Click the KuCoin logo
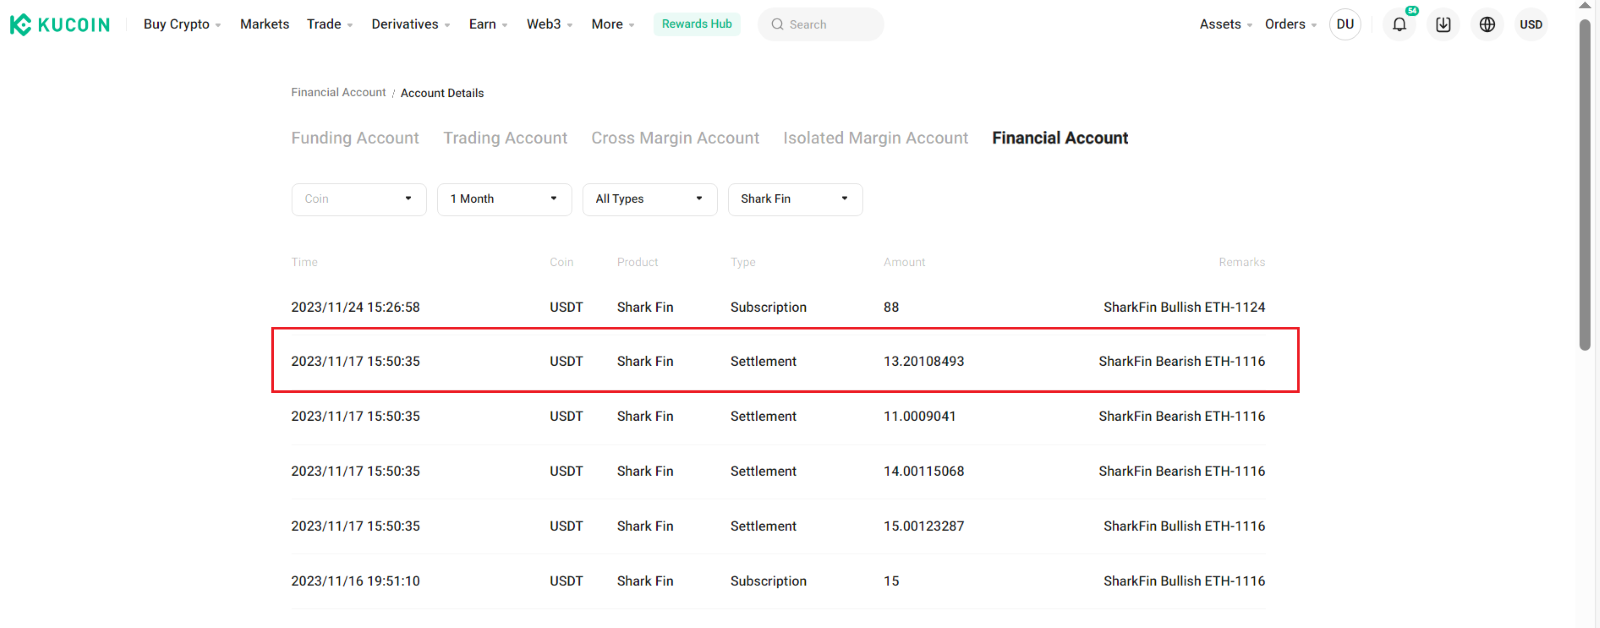Image resolution: width=1600 pixels, height=628 pixels. (x=60, y=25)
